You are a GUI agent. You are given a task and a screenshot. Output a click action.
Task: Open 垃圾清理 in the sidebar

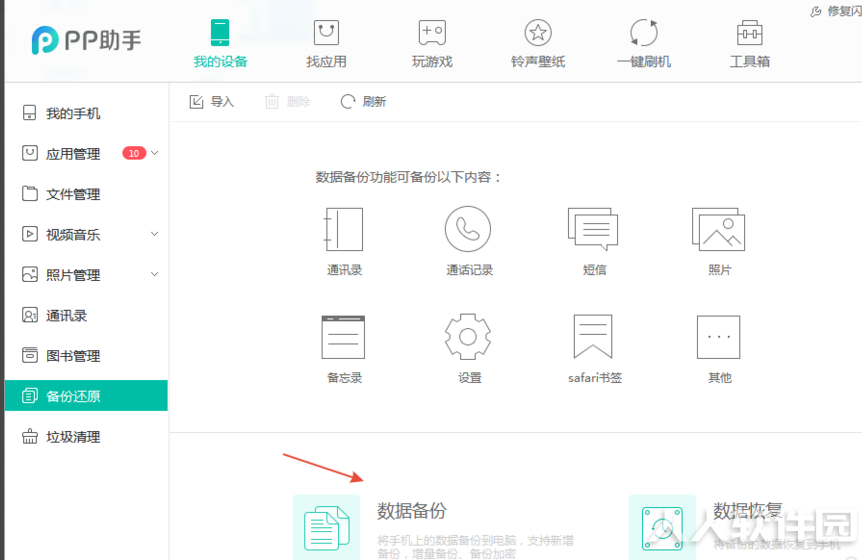(x=86, y=437)
